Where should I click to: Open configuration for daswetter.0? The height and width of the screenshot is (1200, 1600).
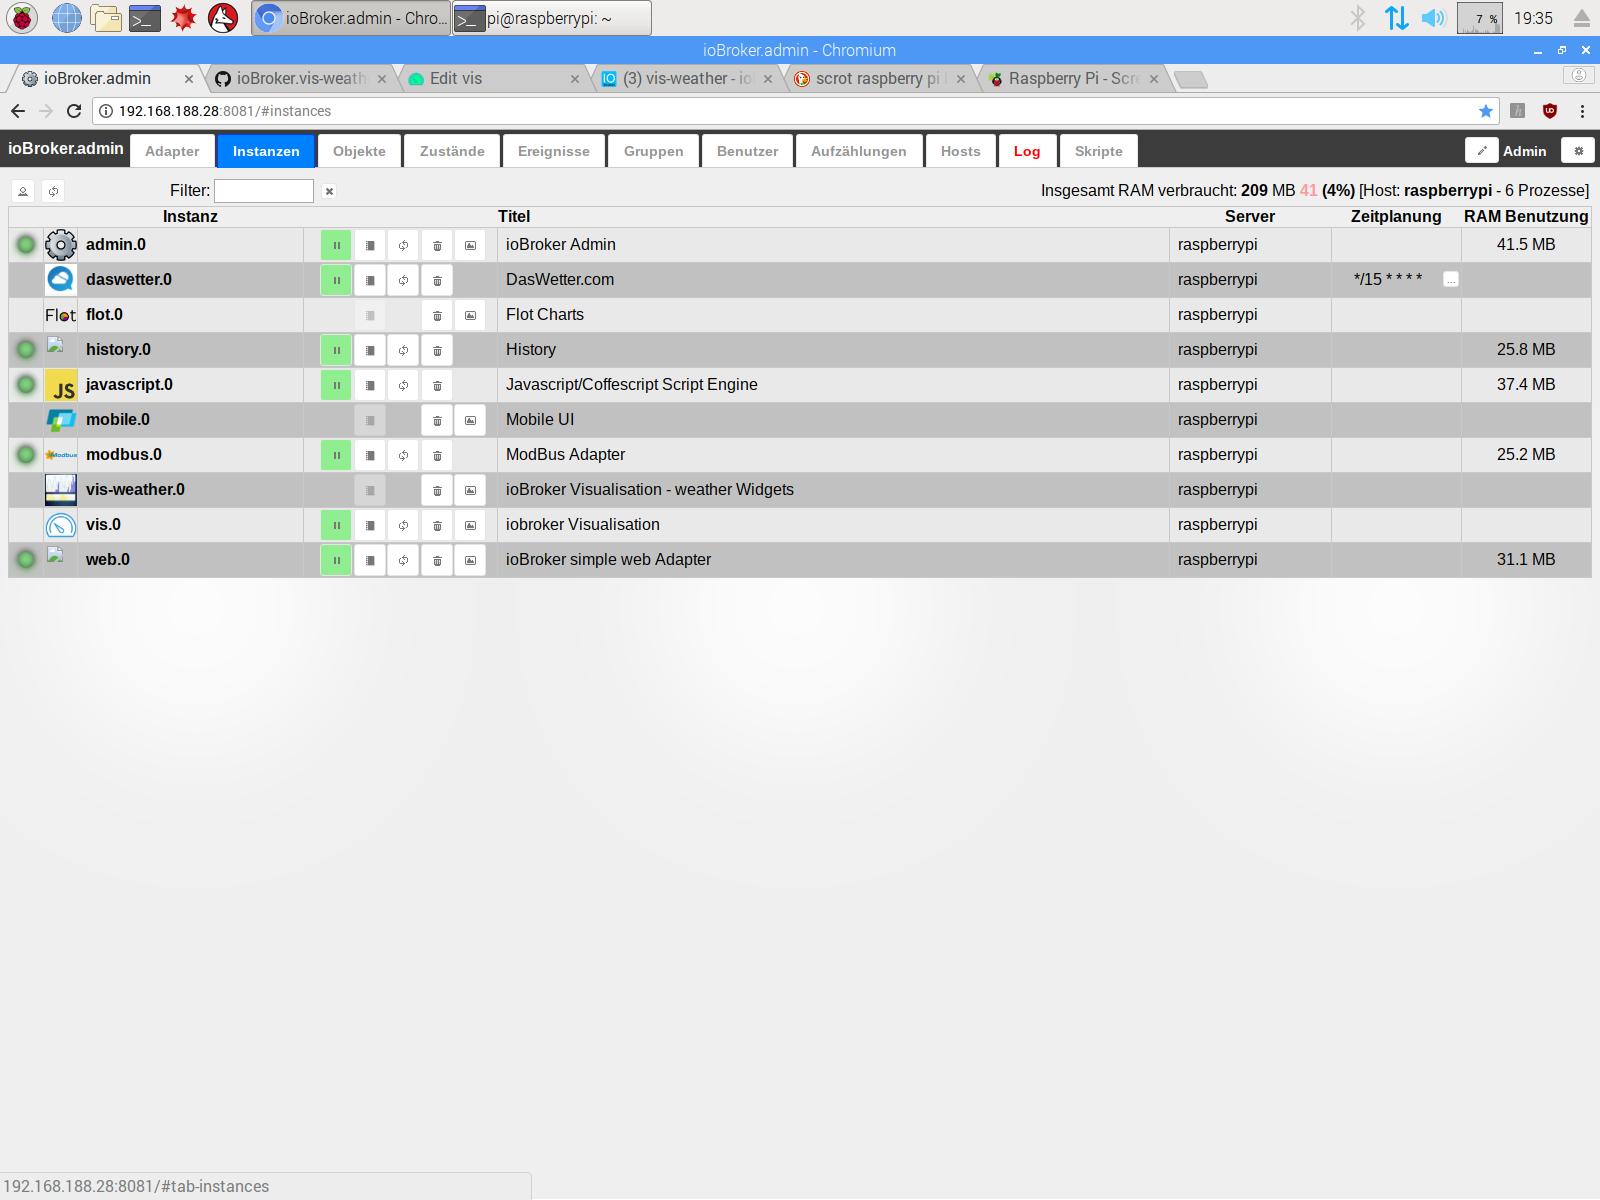370,280
